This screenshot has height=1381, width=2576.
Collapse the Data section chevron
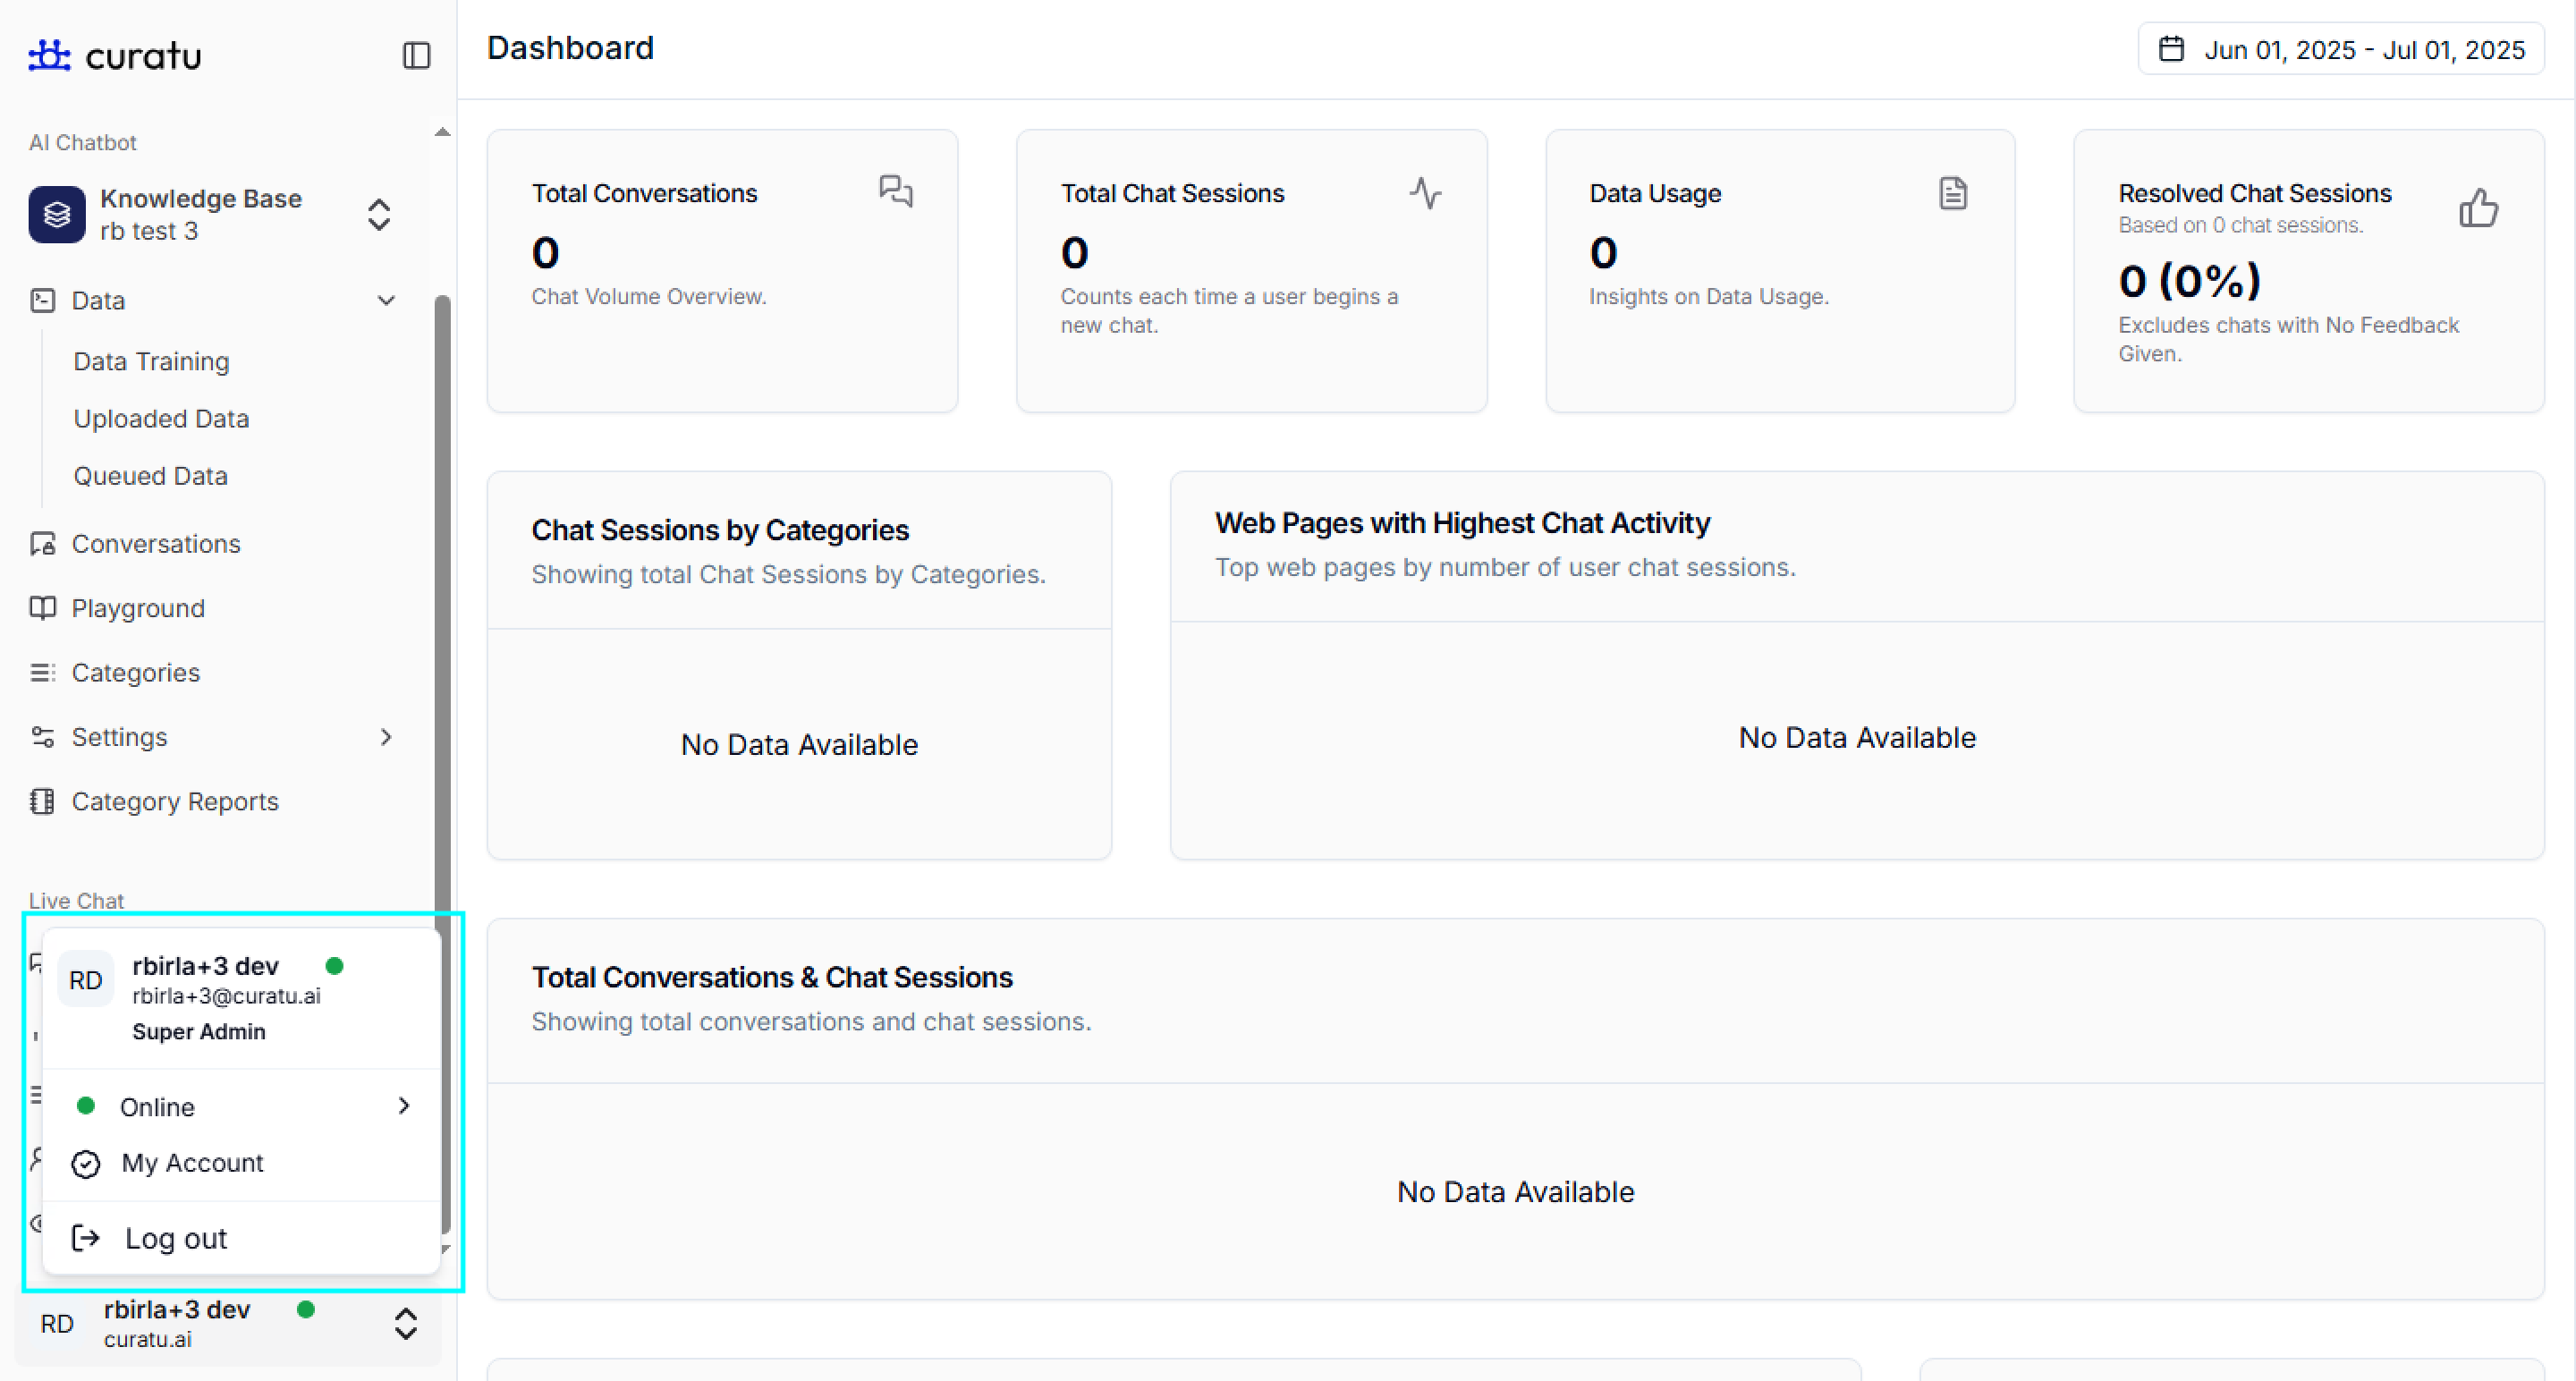386,300
